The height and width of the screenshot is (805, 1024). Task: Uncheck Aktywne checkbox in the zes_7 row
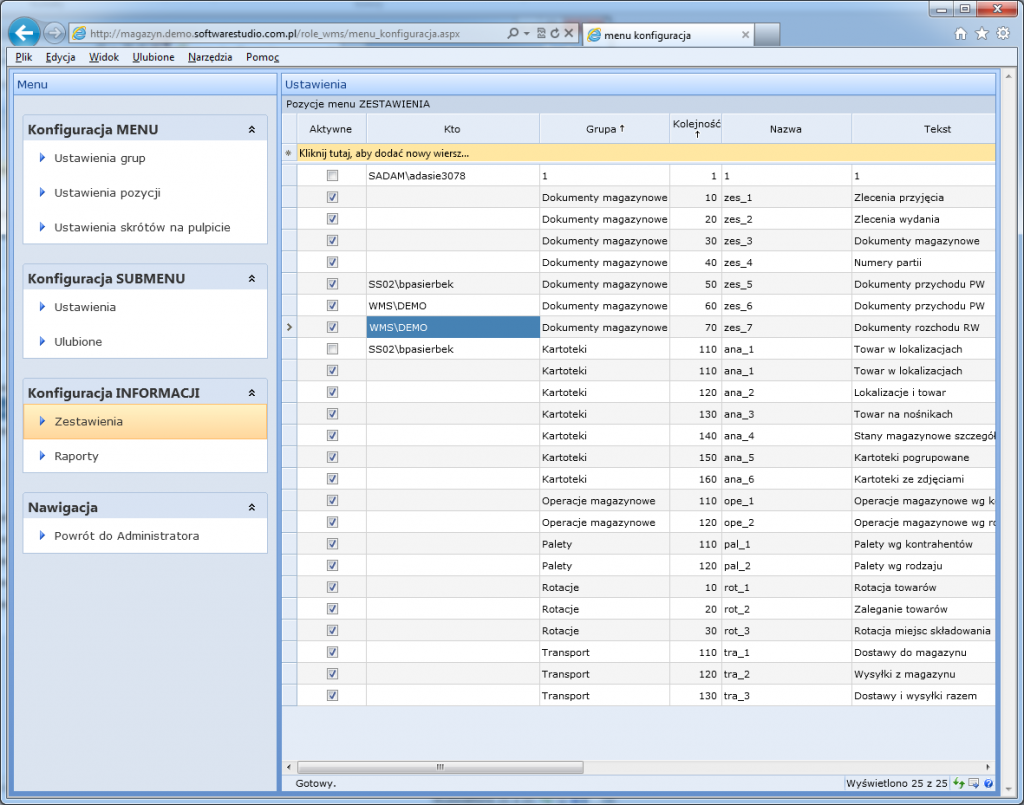[332, 327]
